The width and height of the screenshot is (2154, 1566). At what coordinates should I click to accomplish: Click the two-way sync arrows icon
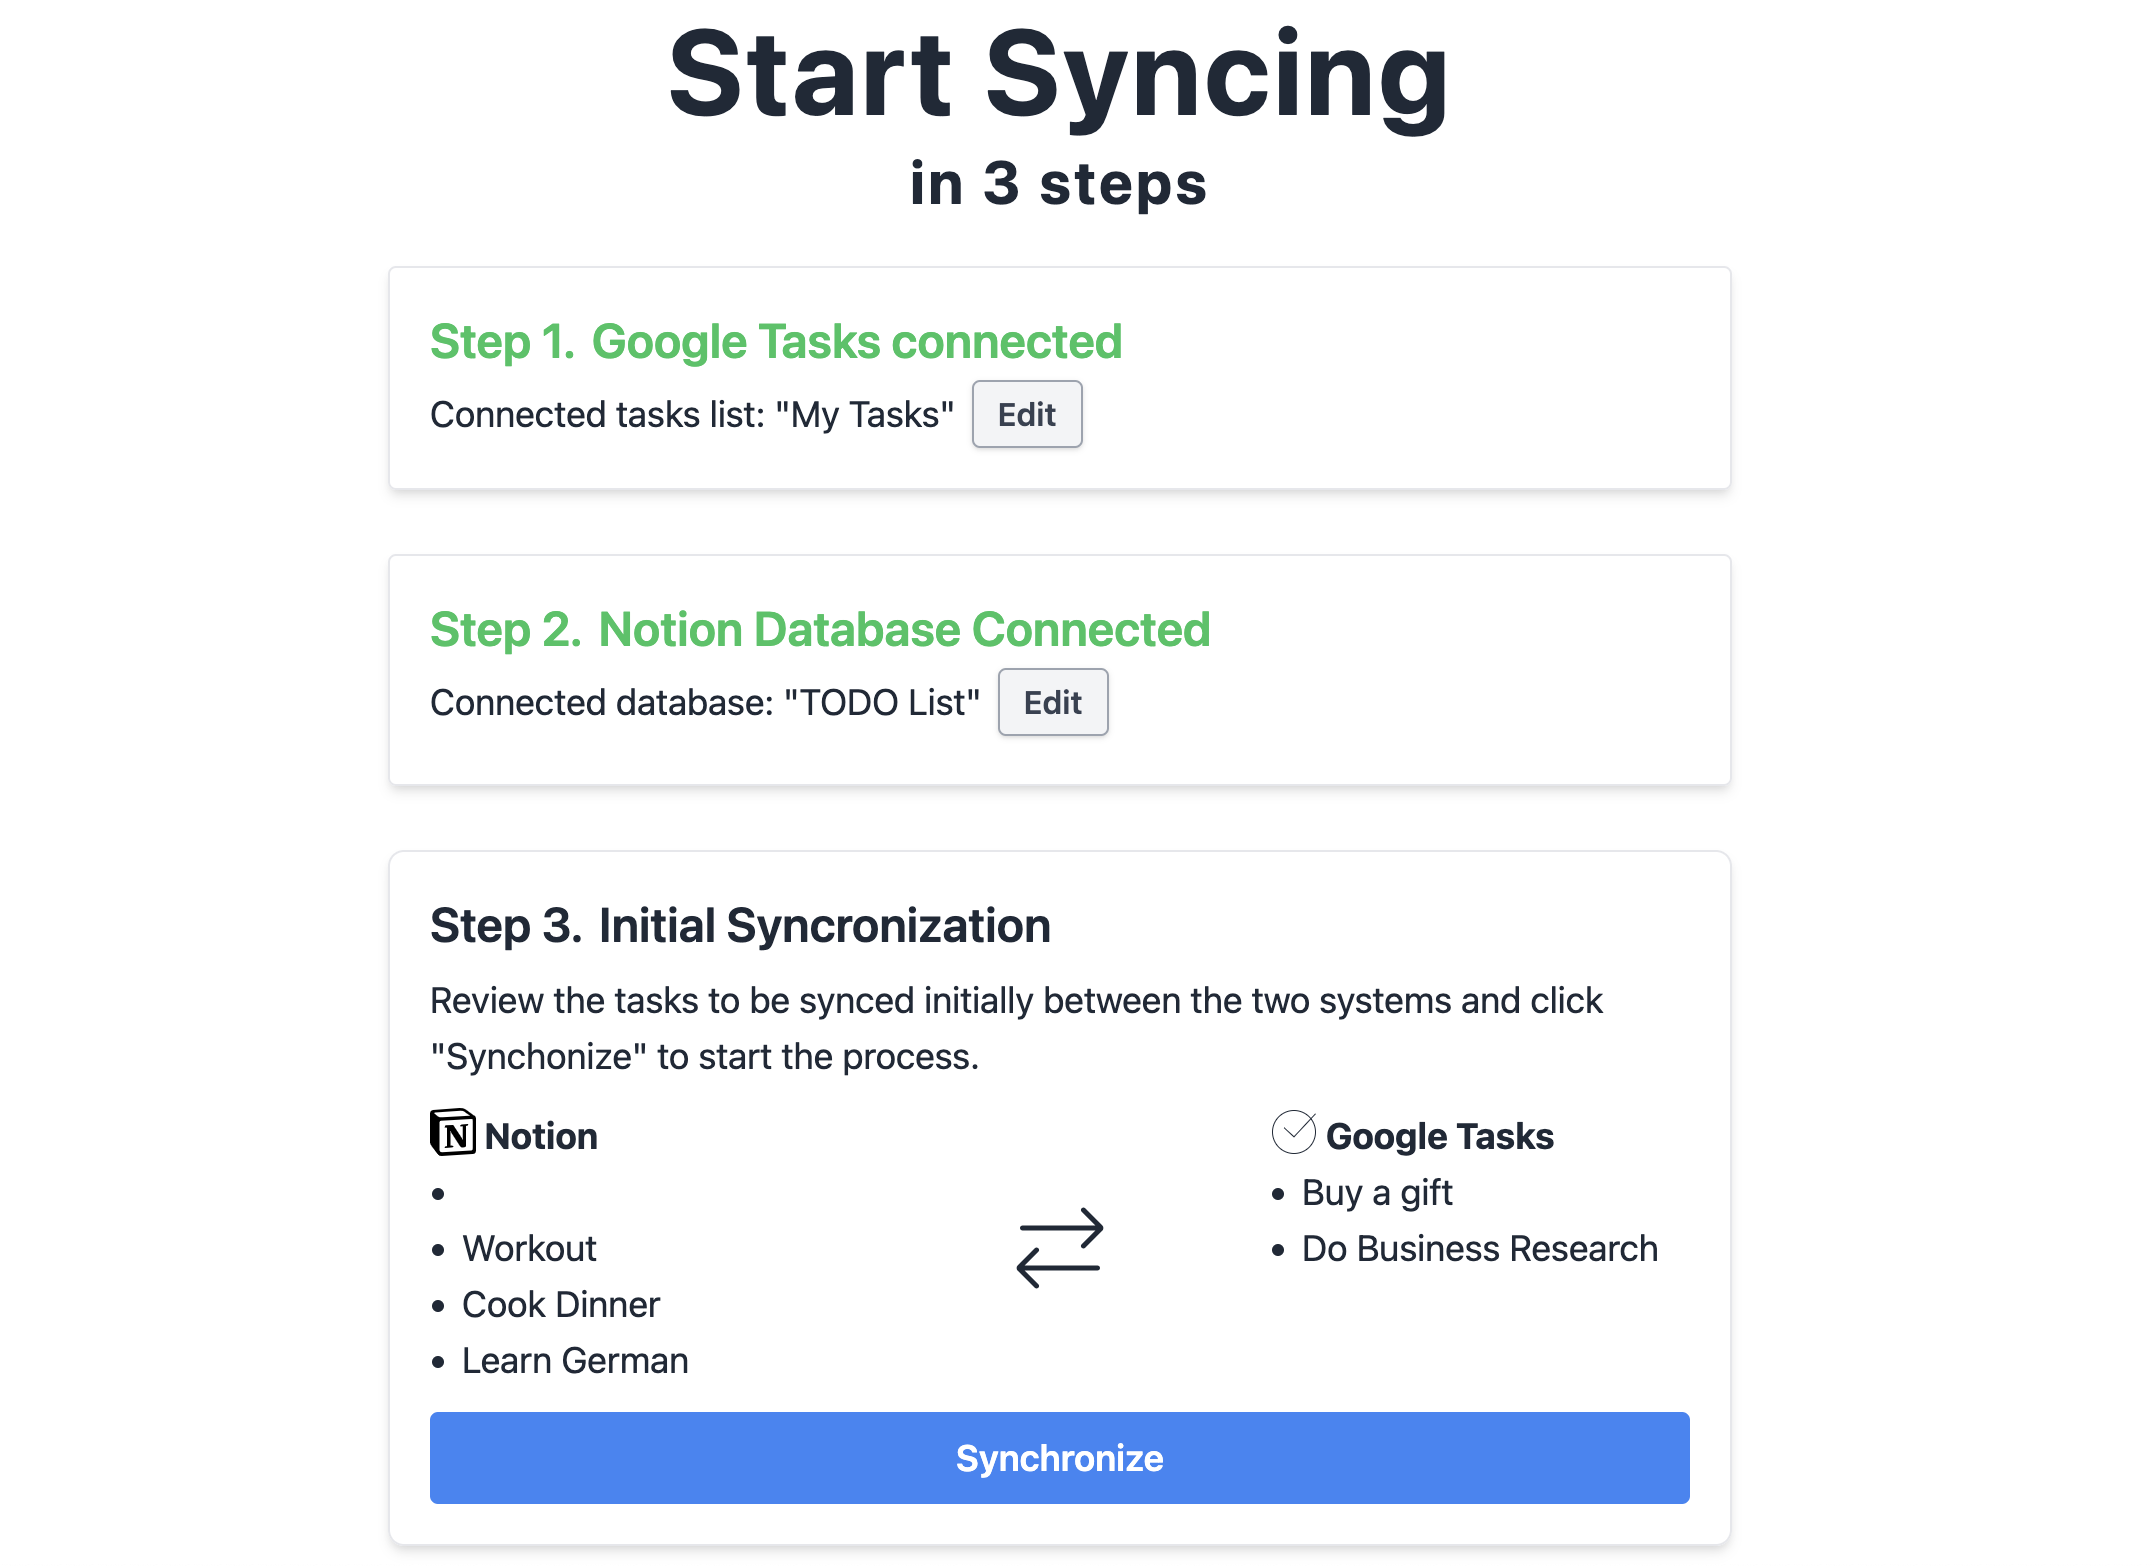click(1060, 1248)
